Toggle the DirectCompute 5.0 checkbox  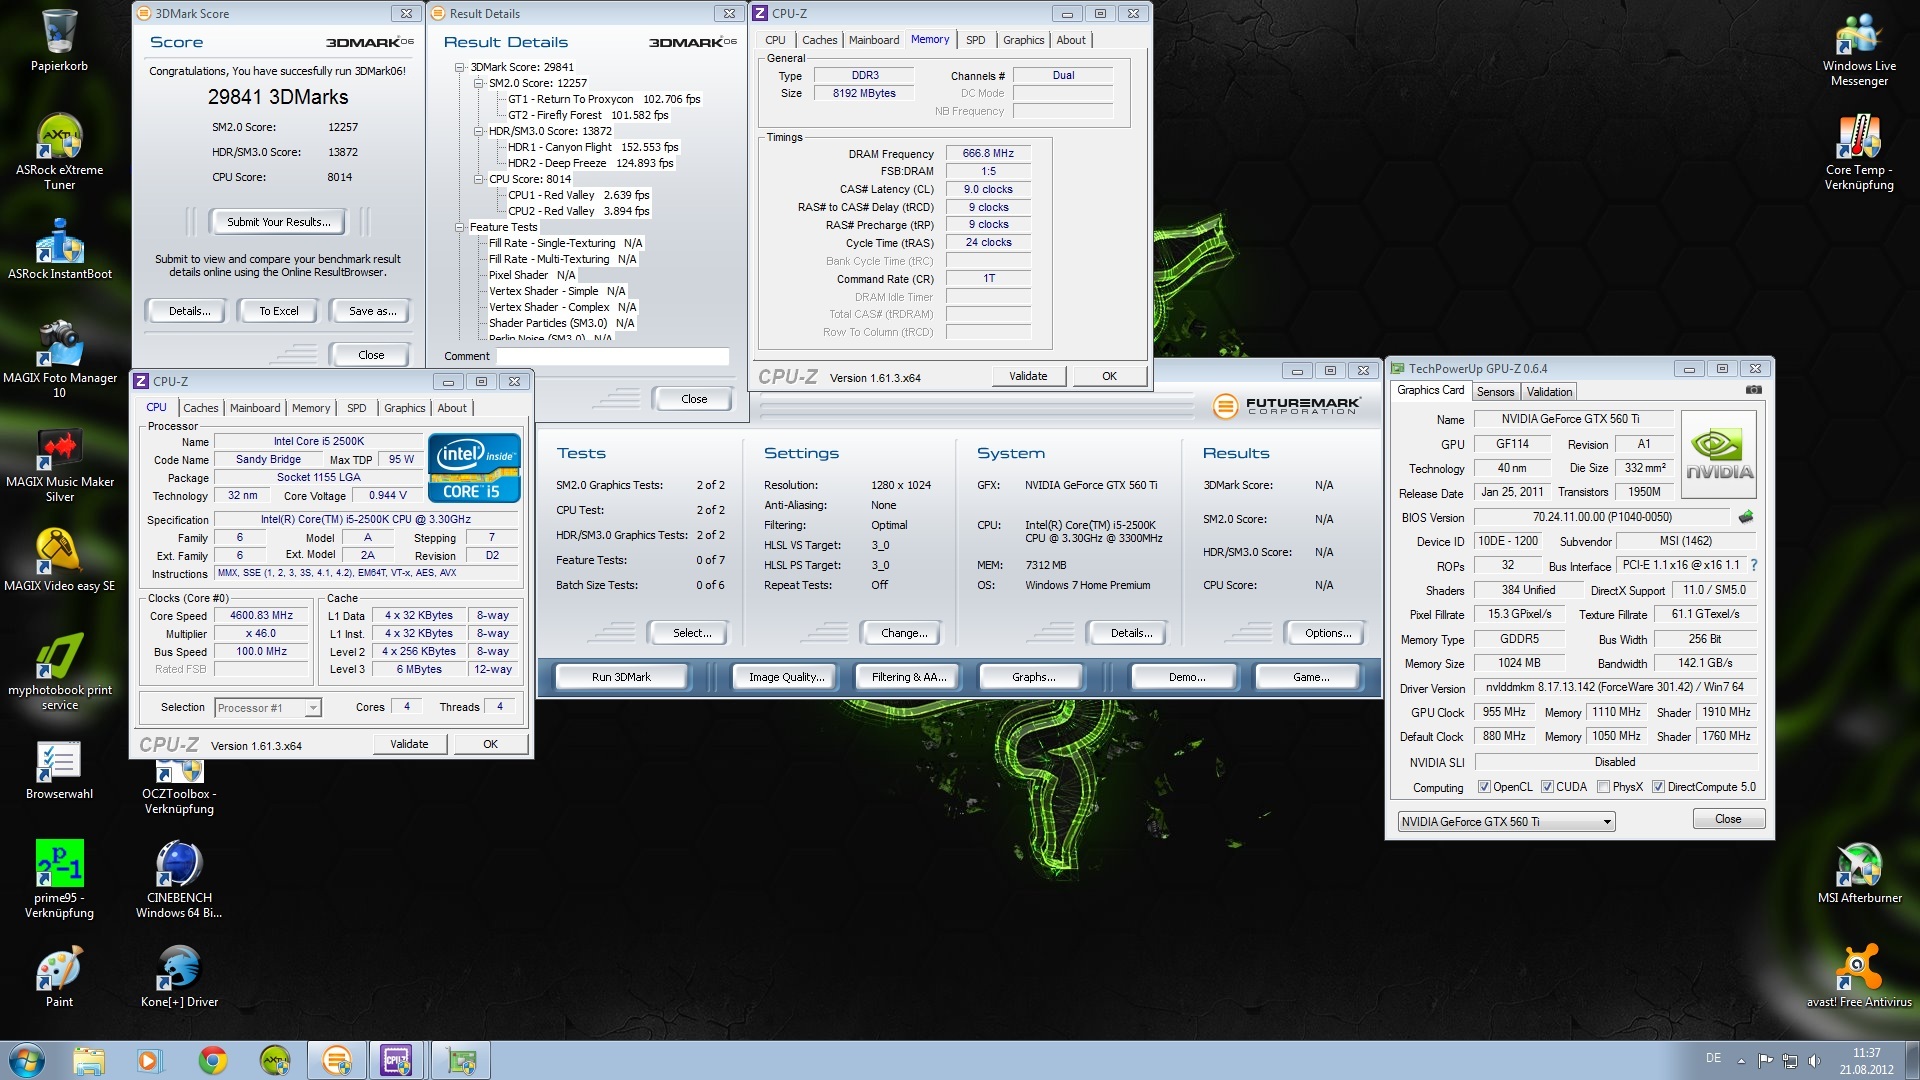(x=1658, y=787)
